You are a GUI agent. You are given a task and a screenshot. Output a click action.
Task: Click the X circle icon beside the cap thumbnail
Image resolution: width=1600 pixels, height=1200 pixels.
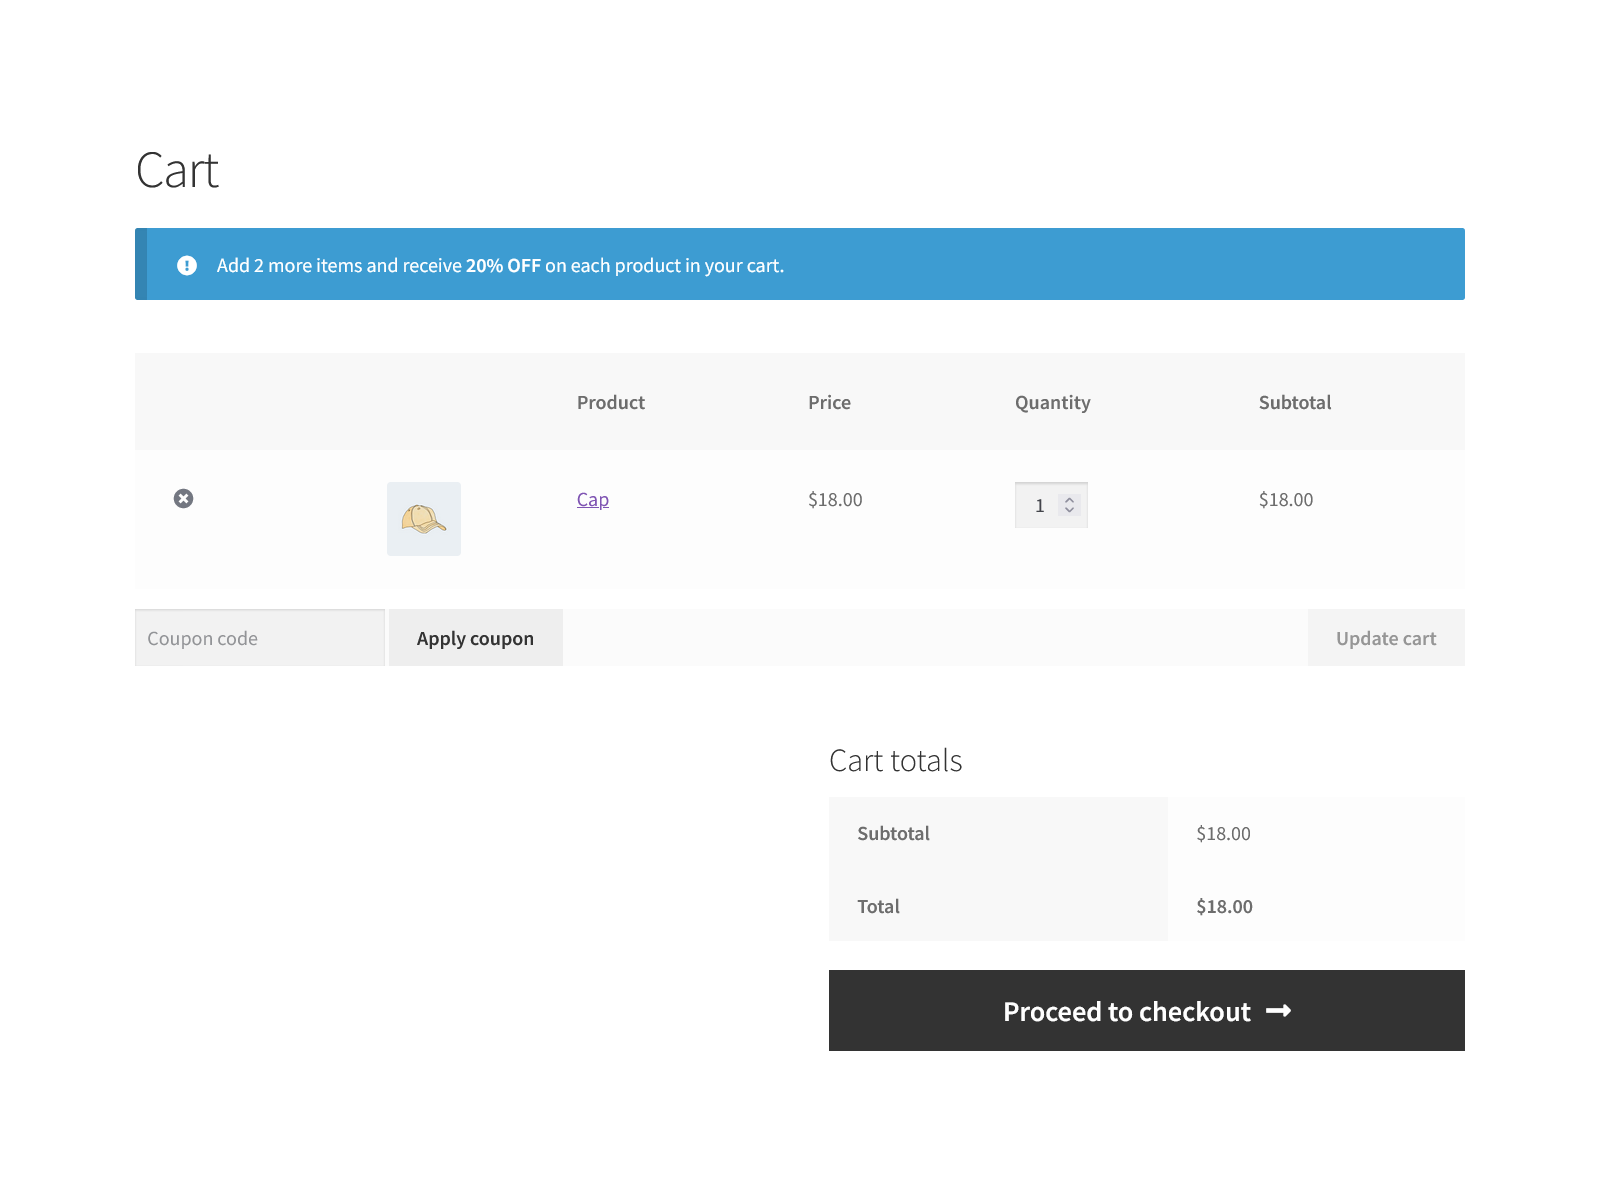pos(183,498)
